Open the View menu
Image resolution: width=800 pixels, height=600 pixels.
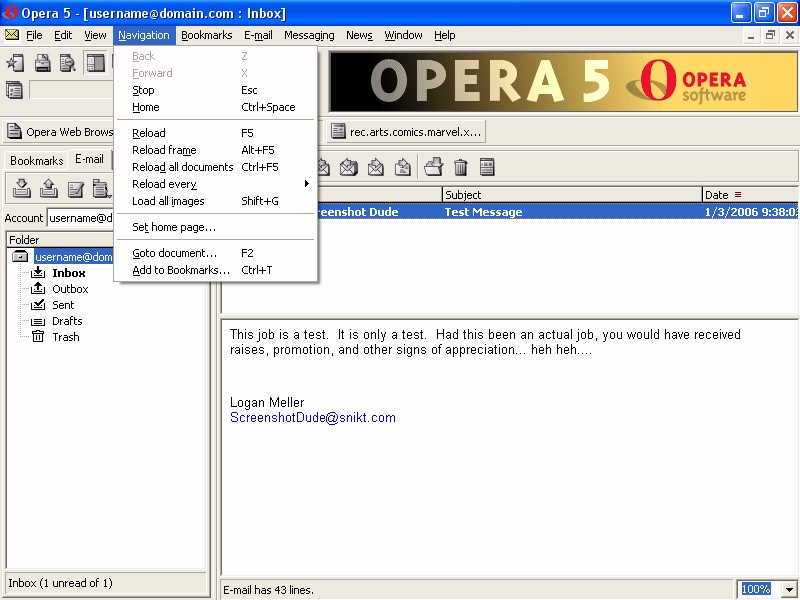click(x=95, y=35)
